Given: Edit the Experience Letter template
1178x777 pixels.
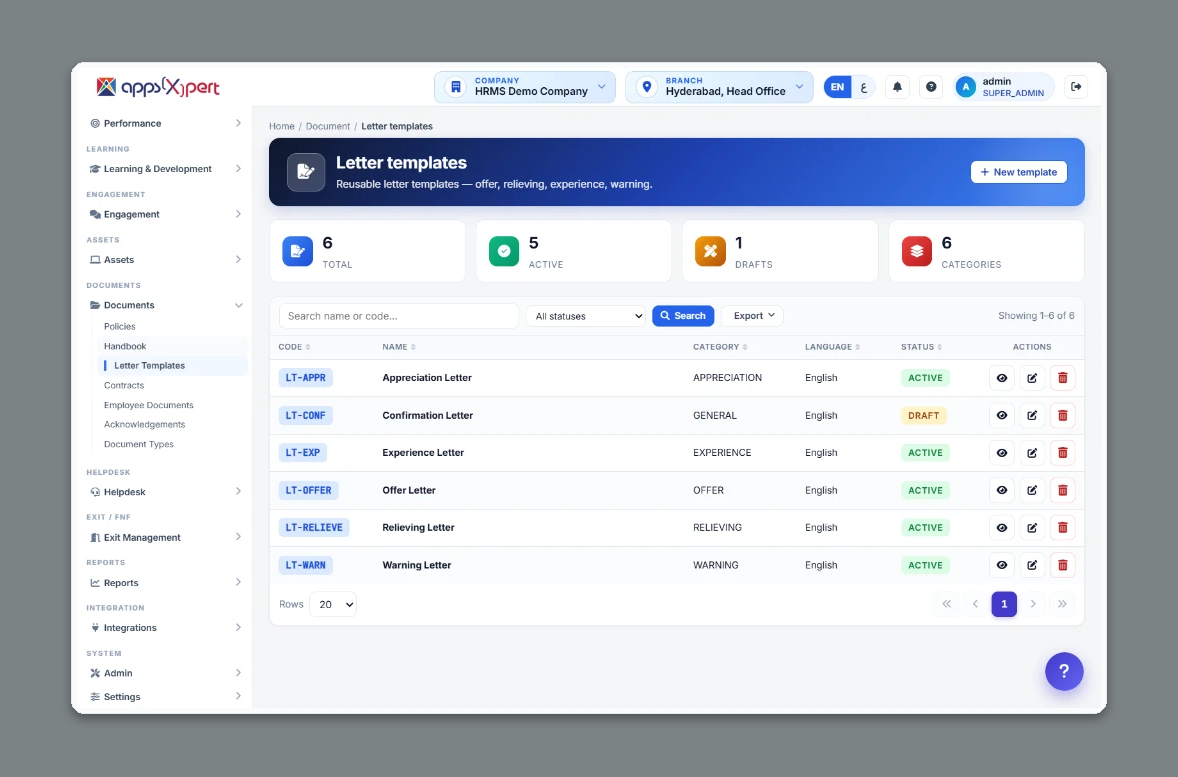Looking at the screenshot, I should click(1032, 453).
